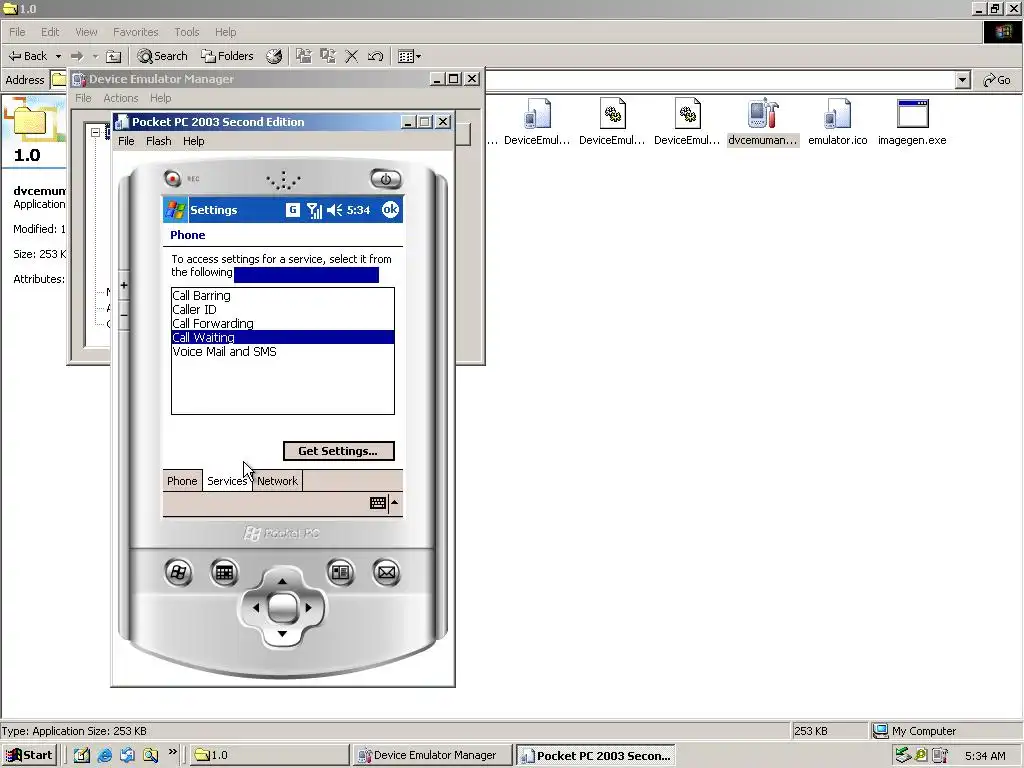Open the emulator File menu
Screen dimensions: 1024x768
(126, 141)
